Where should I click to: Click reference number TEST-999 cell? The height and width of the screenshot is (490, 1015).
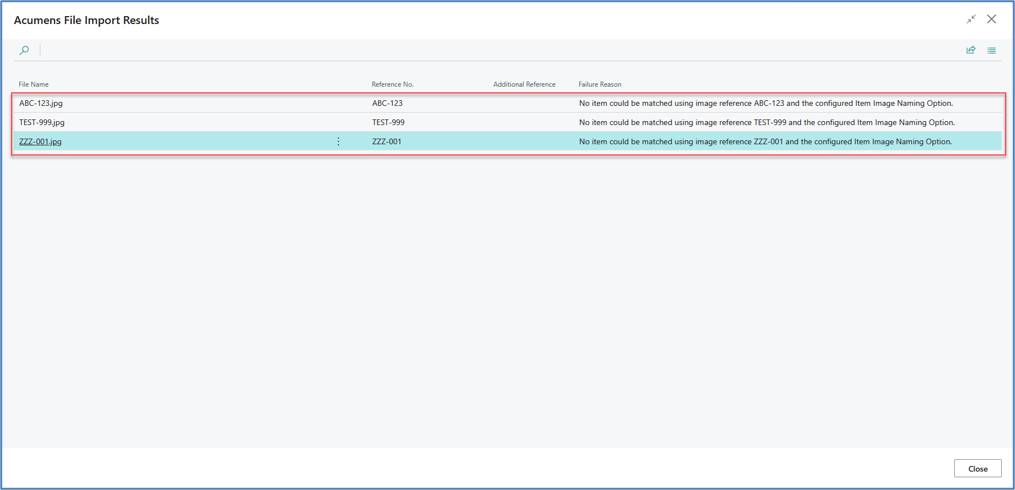tap(388, 122)
